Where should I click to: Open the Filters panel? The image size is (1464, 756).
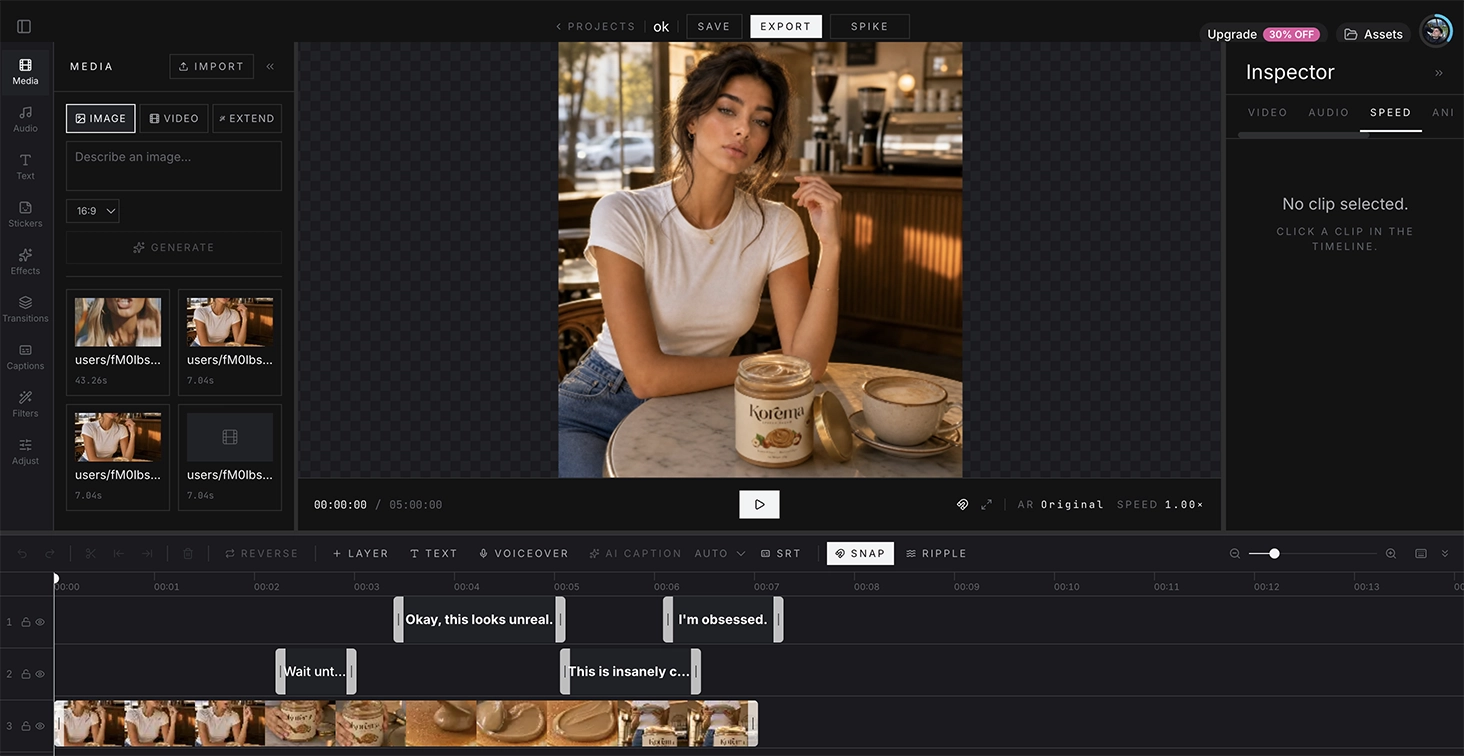[25, 404]
